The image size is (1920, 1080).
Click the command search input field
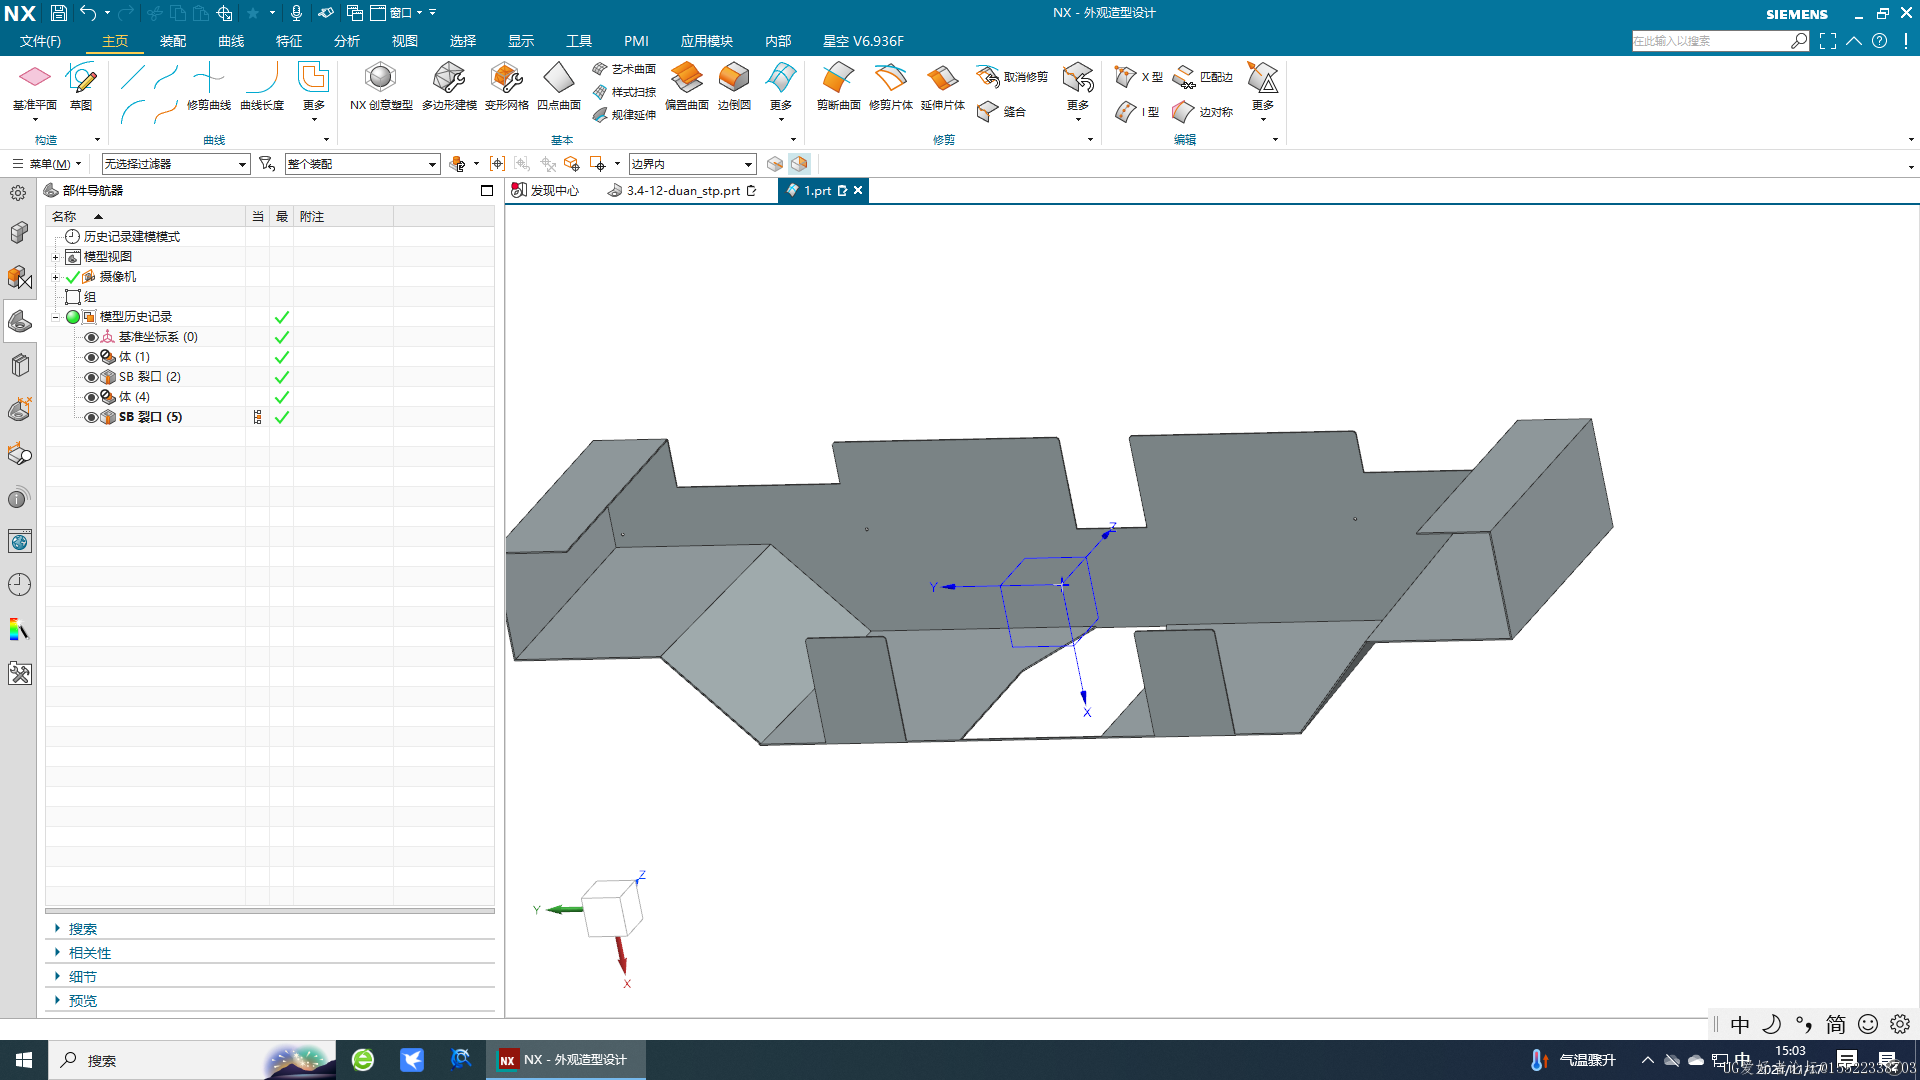pos(1711,41)
